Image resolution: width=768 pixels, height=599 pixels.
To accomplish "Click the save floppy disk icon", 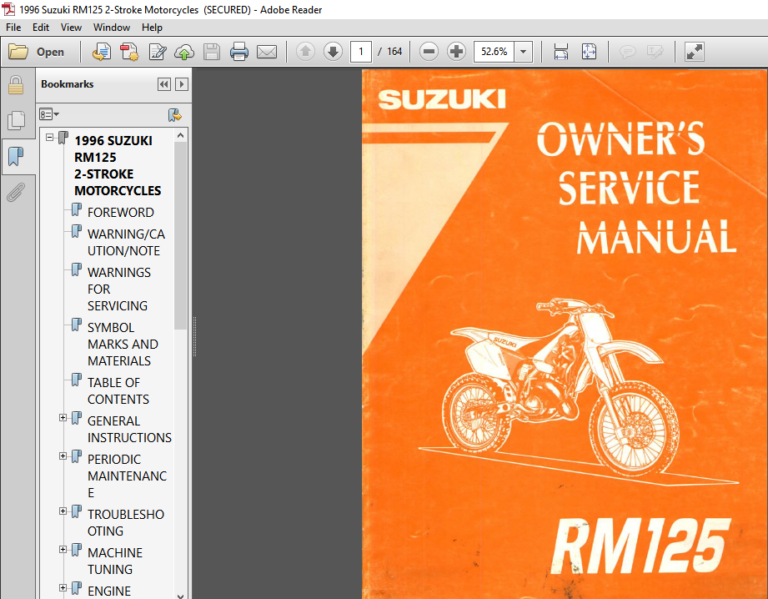I will click(212, 51).
